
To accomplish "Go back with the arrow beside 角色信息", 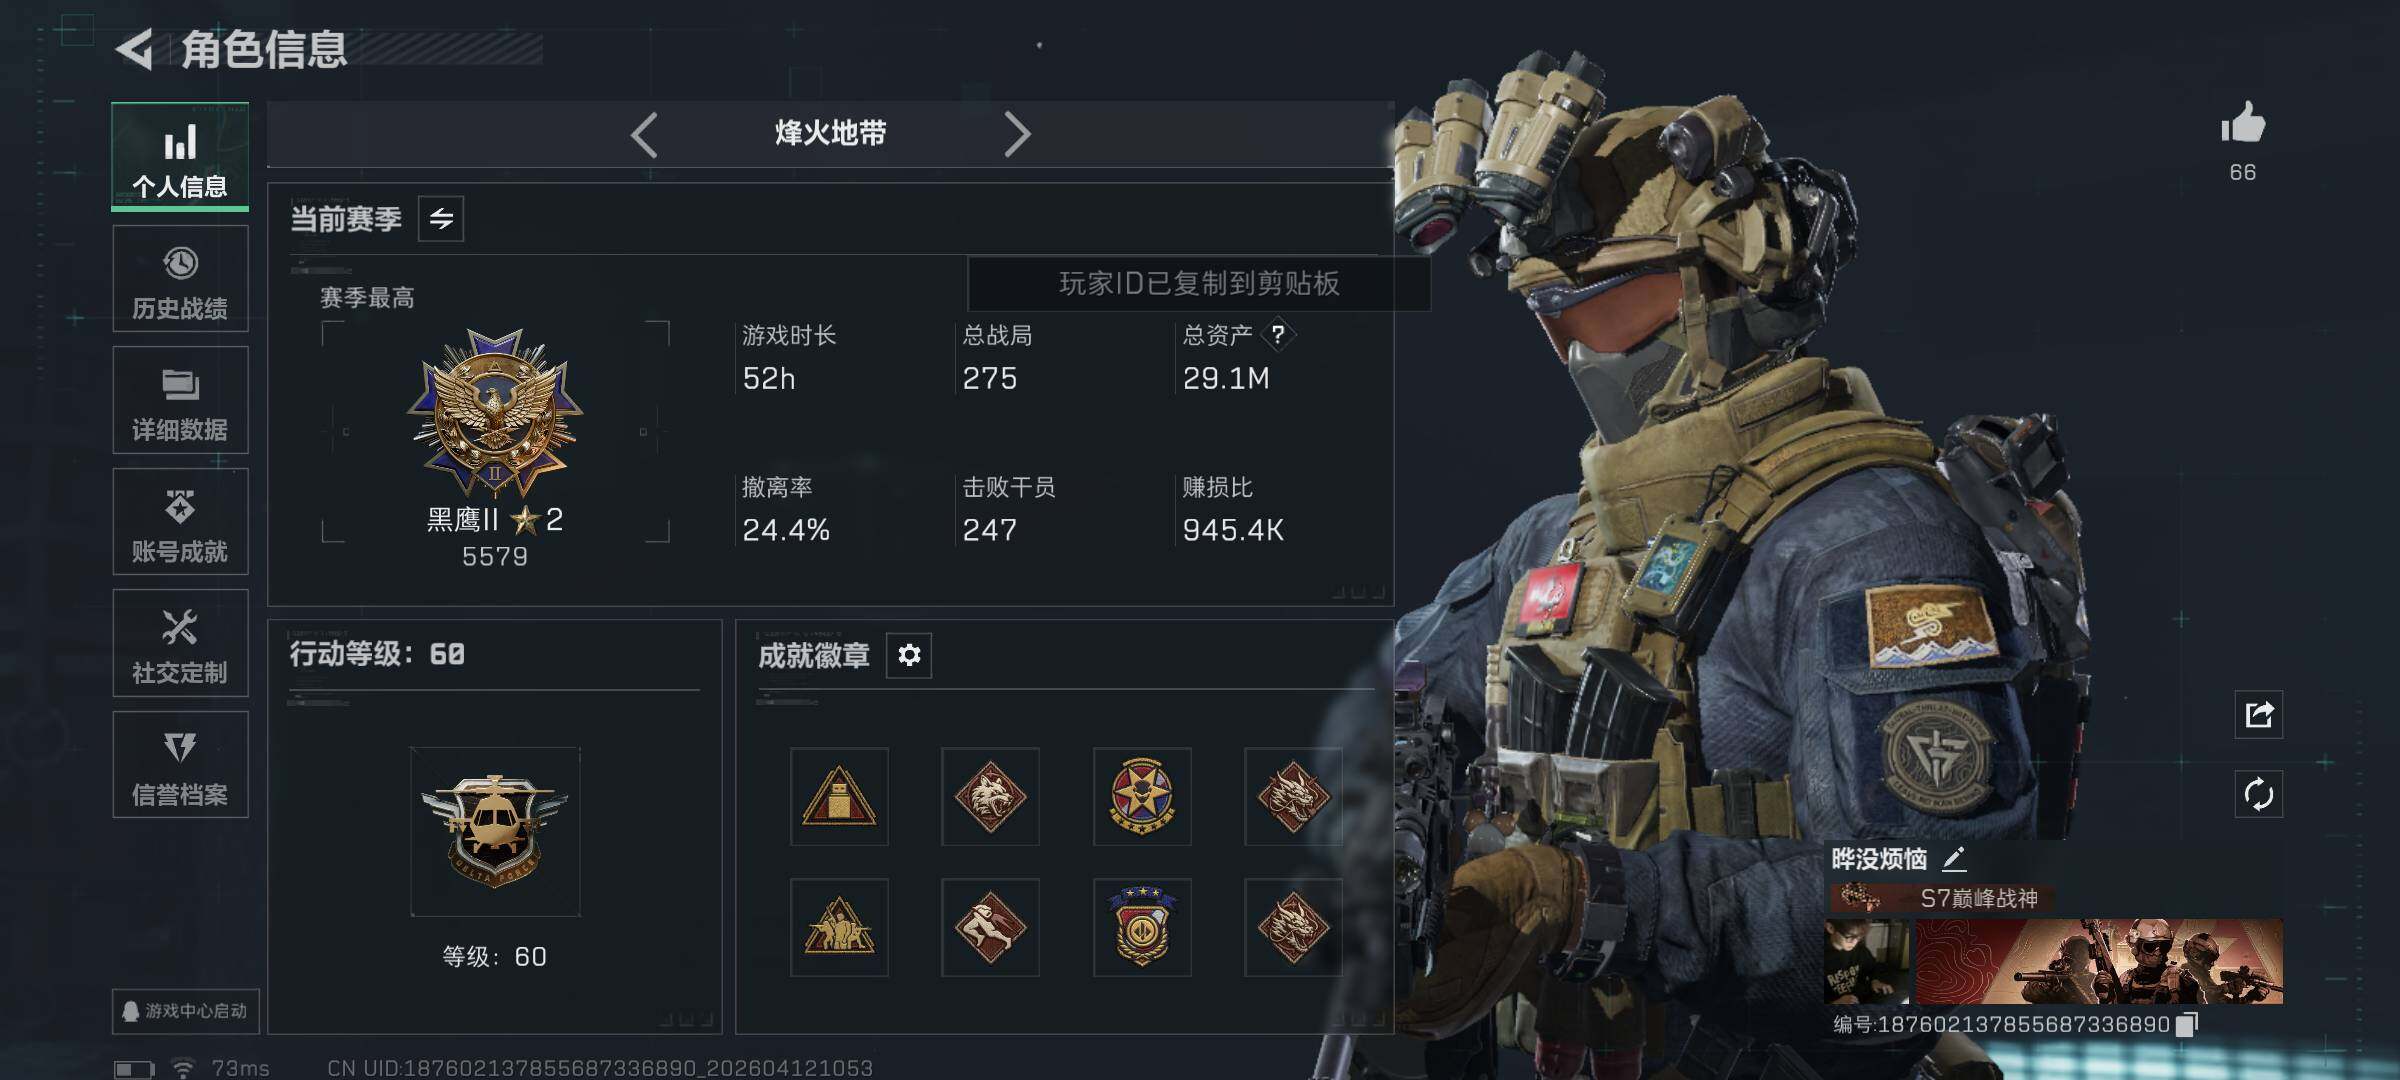I will (x=135, y=49).
